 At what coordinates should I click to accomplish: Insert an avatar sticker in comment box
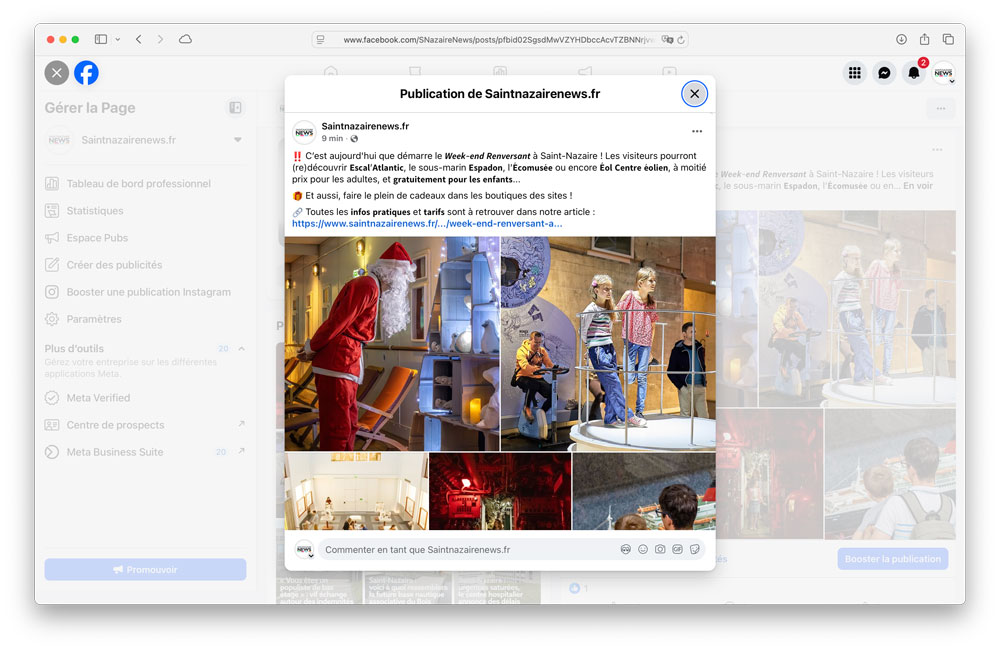(626, 549)
